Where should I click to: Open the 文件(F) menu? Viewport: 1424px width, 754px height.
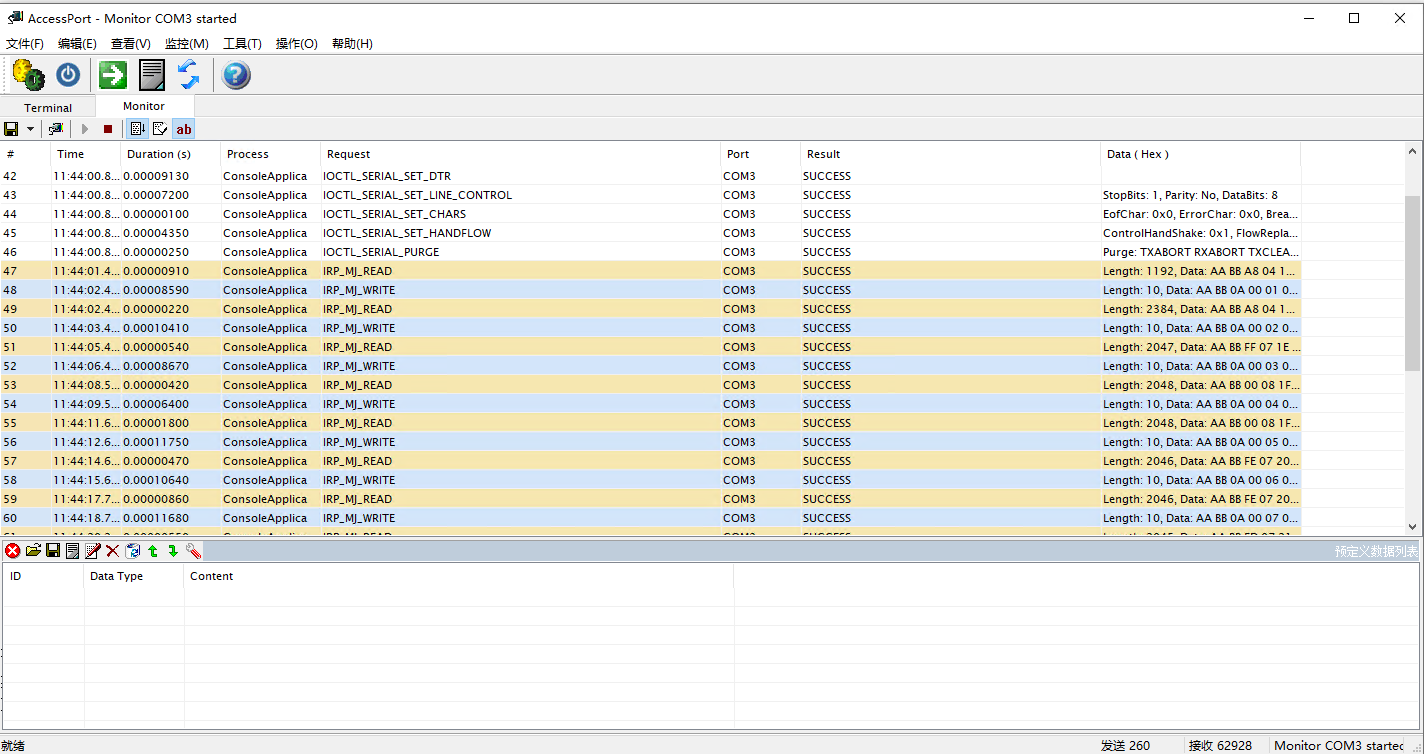point(25,44)
